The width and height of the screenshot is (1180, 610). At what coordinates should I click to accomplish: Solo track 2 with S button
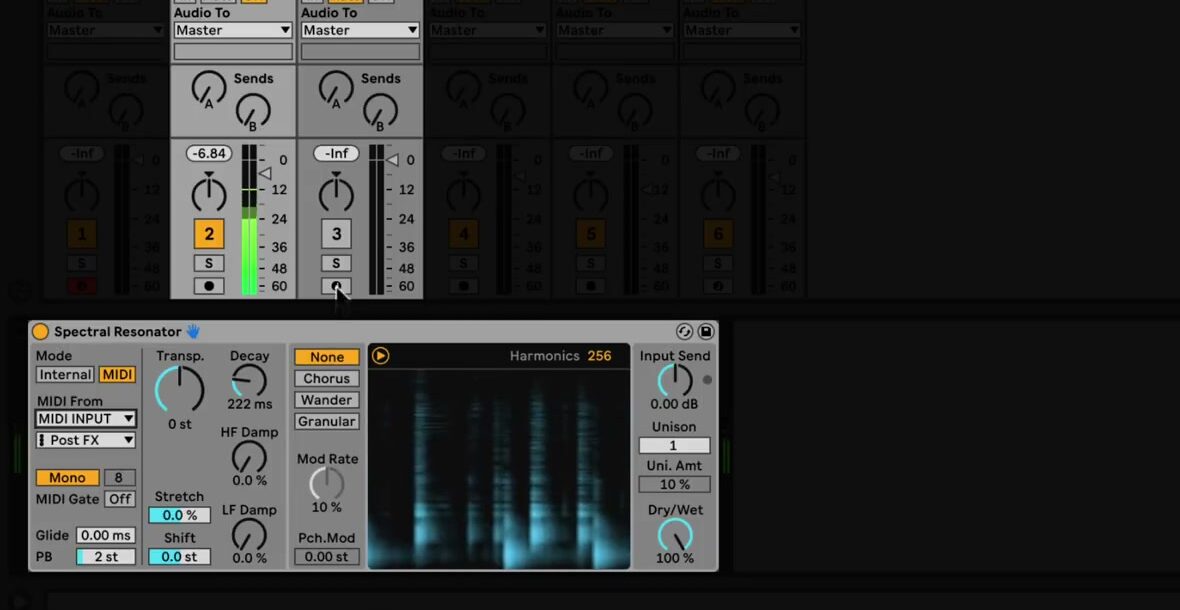click(x=208, y=263)
